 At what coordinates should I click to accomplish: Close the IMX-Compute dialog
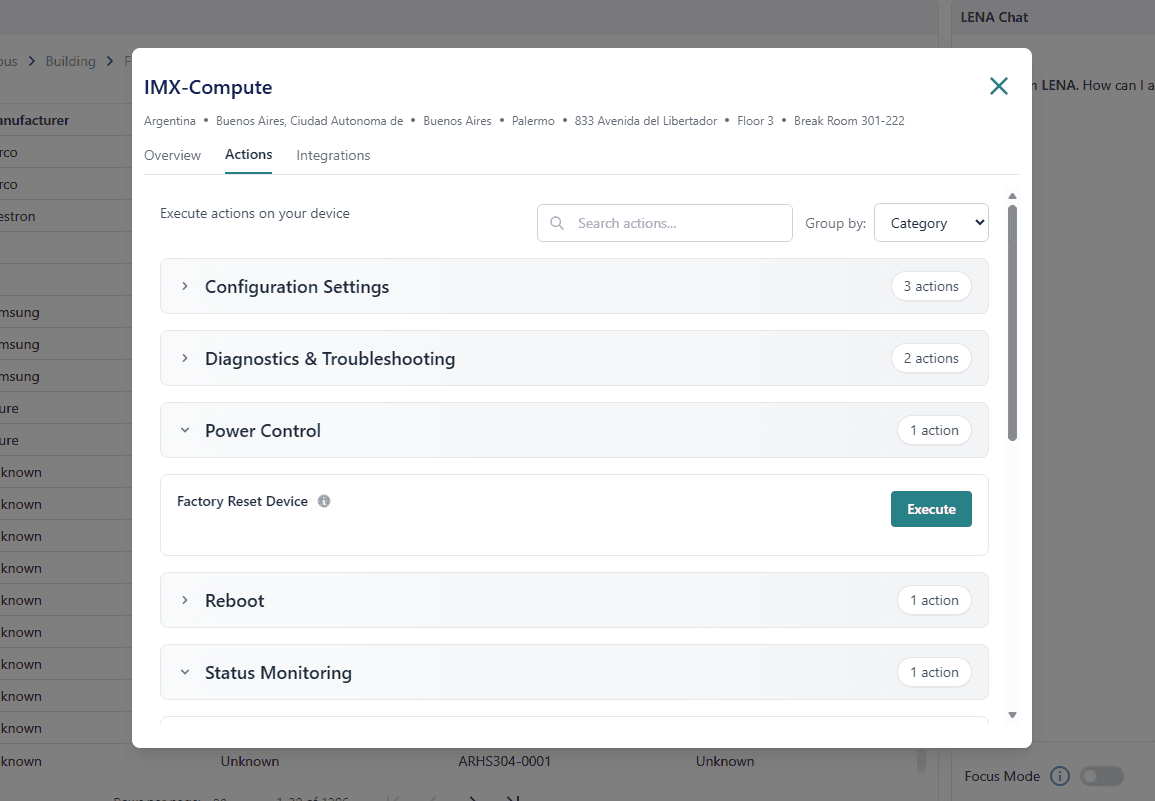[998, 86]
